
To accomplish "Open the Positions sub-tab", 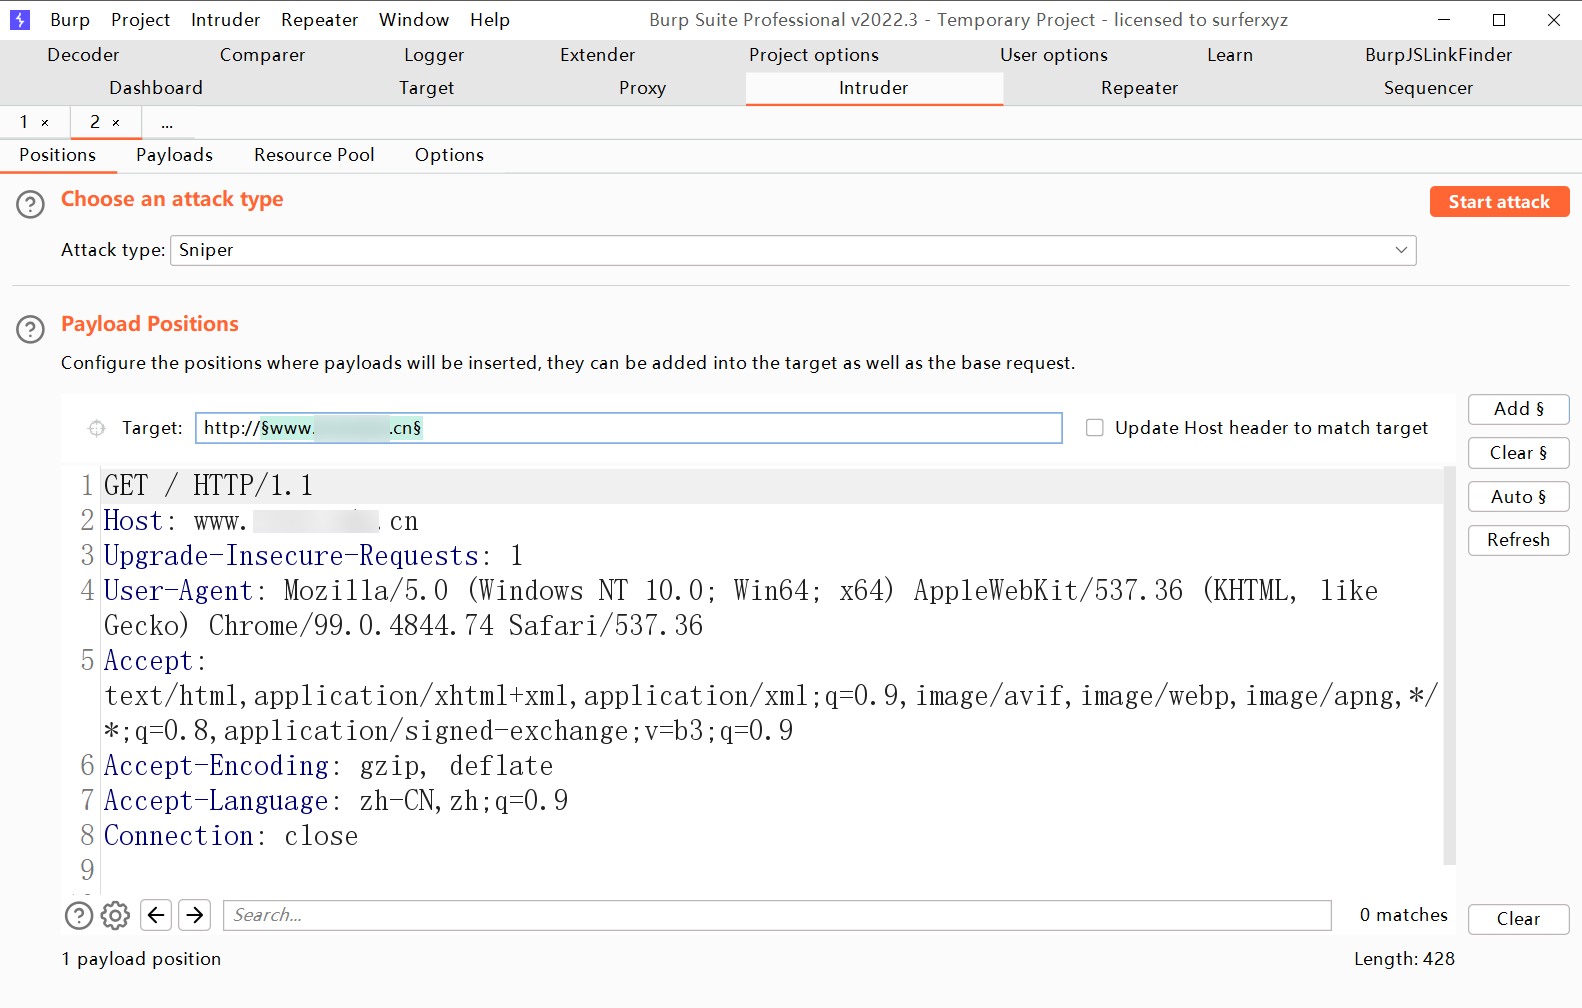I will (58, 155).
